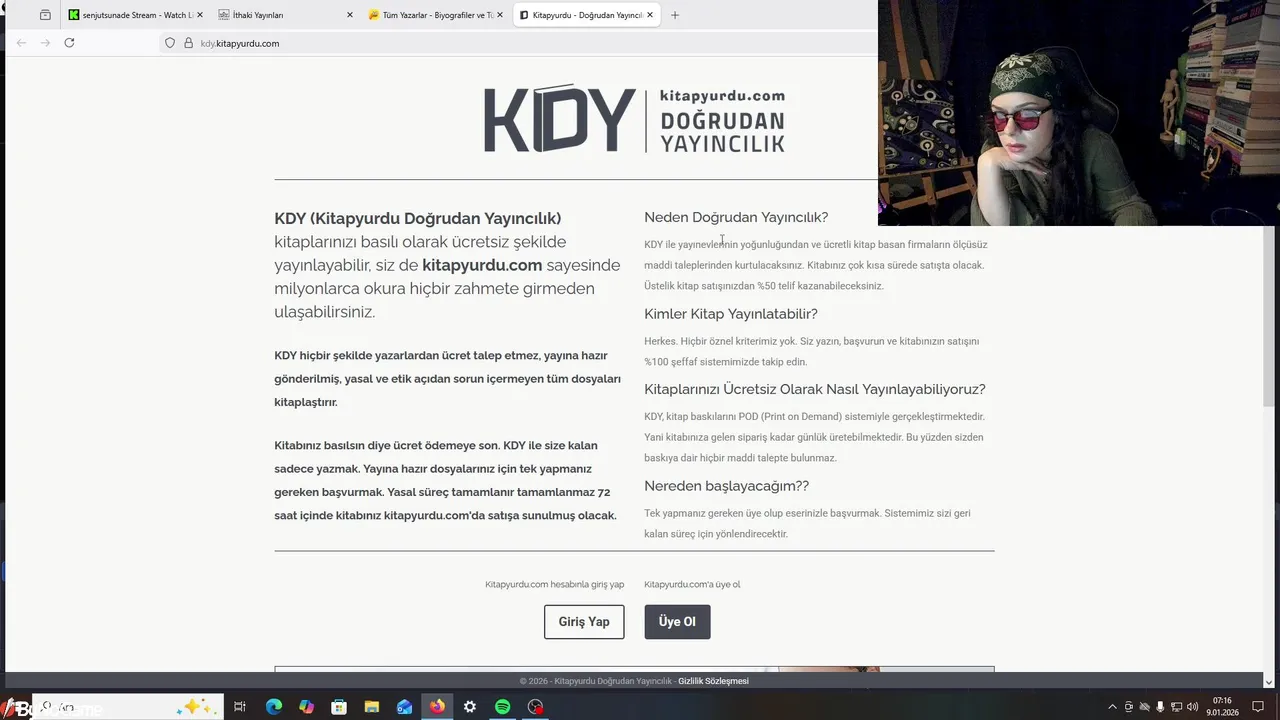
Task: Click the text Kitapyurdu.com'a üye ol
Action: pyautogui.click(x=692, y=585)
